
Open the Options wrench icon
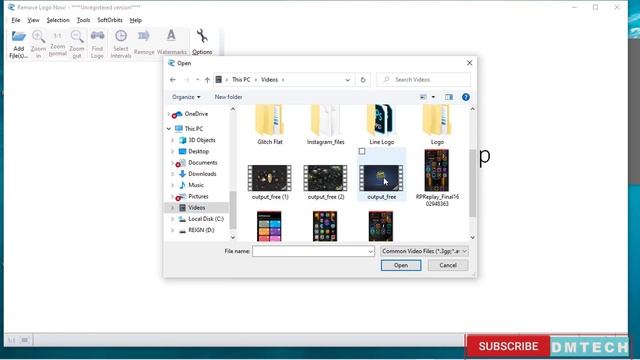pyautogui.click(x=202, y=42)
